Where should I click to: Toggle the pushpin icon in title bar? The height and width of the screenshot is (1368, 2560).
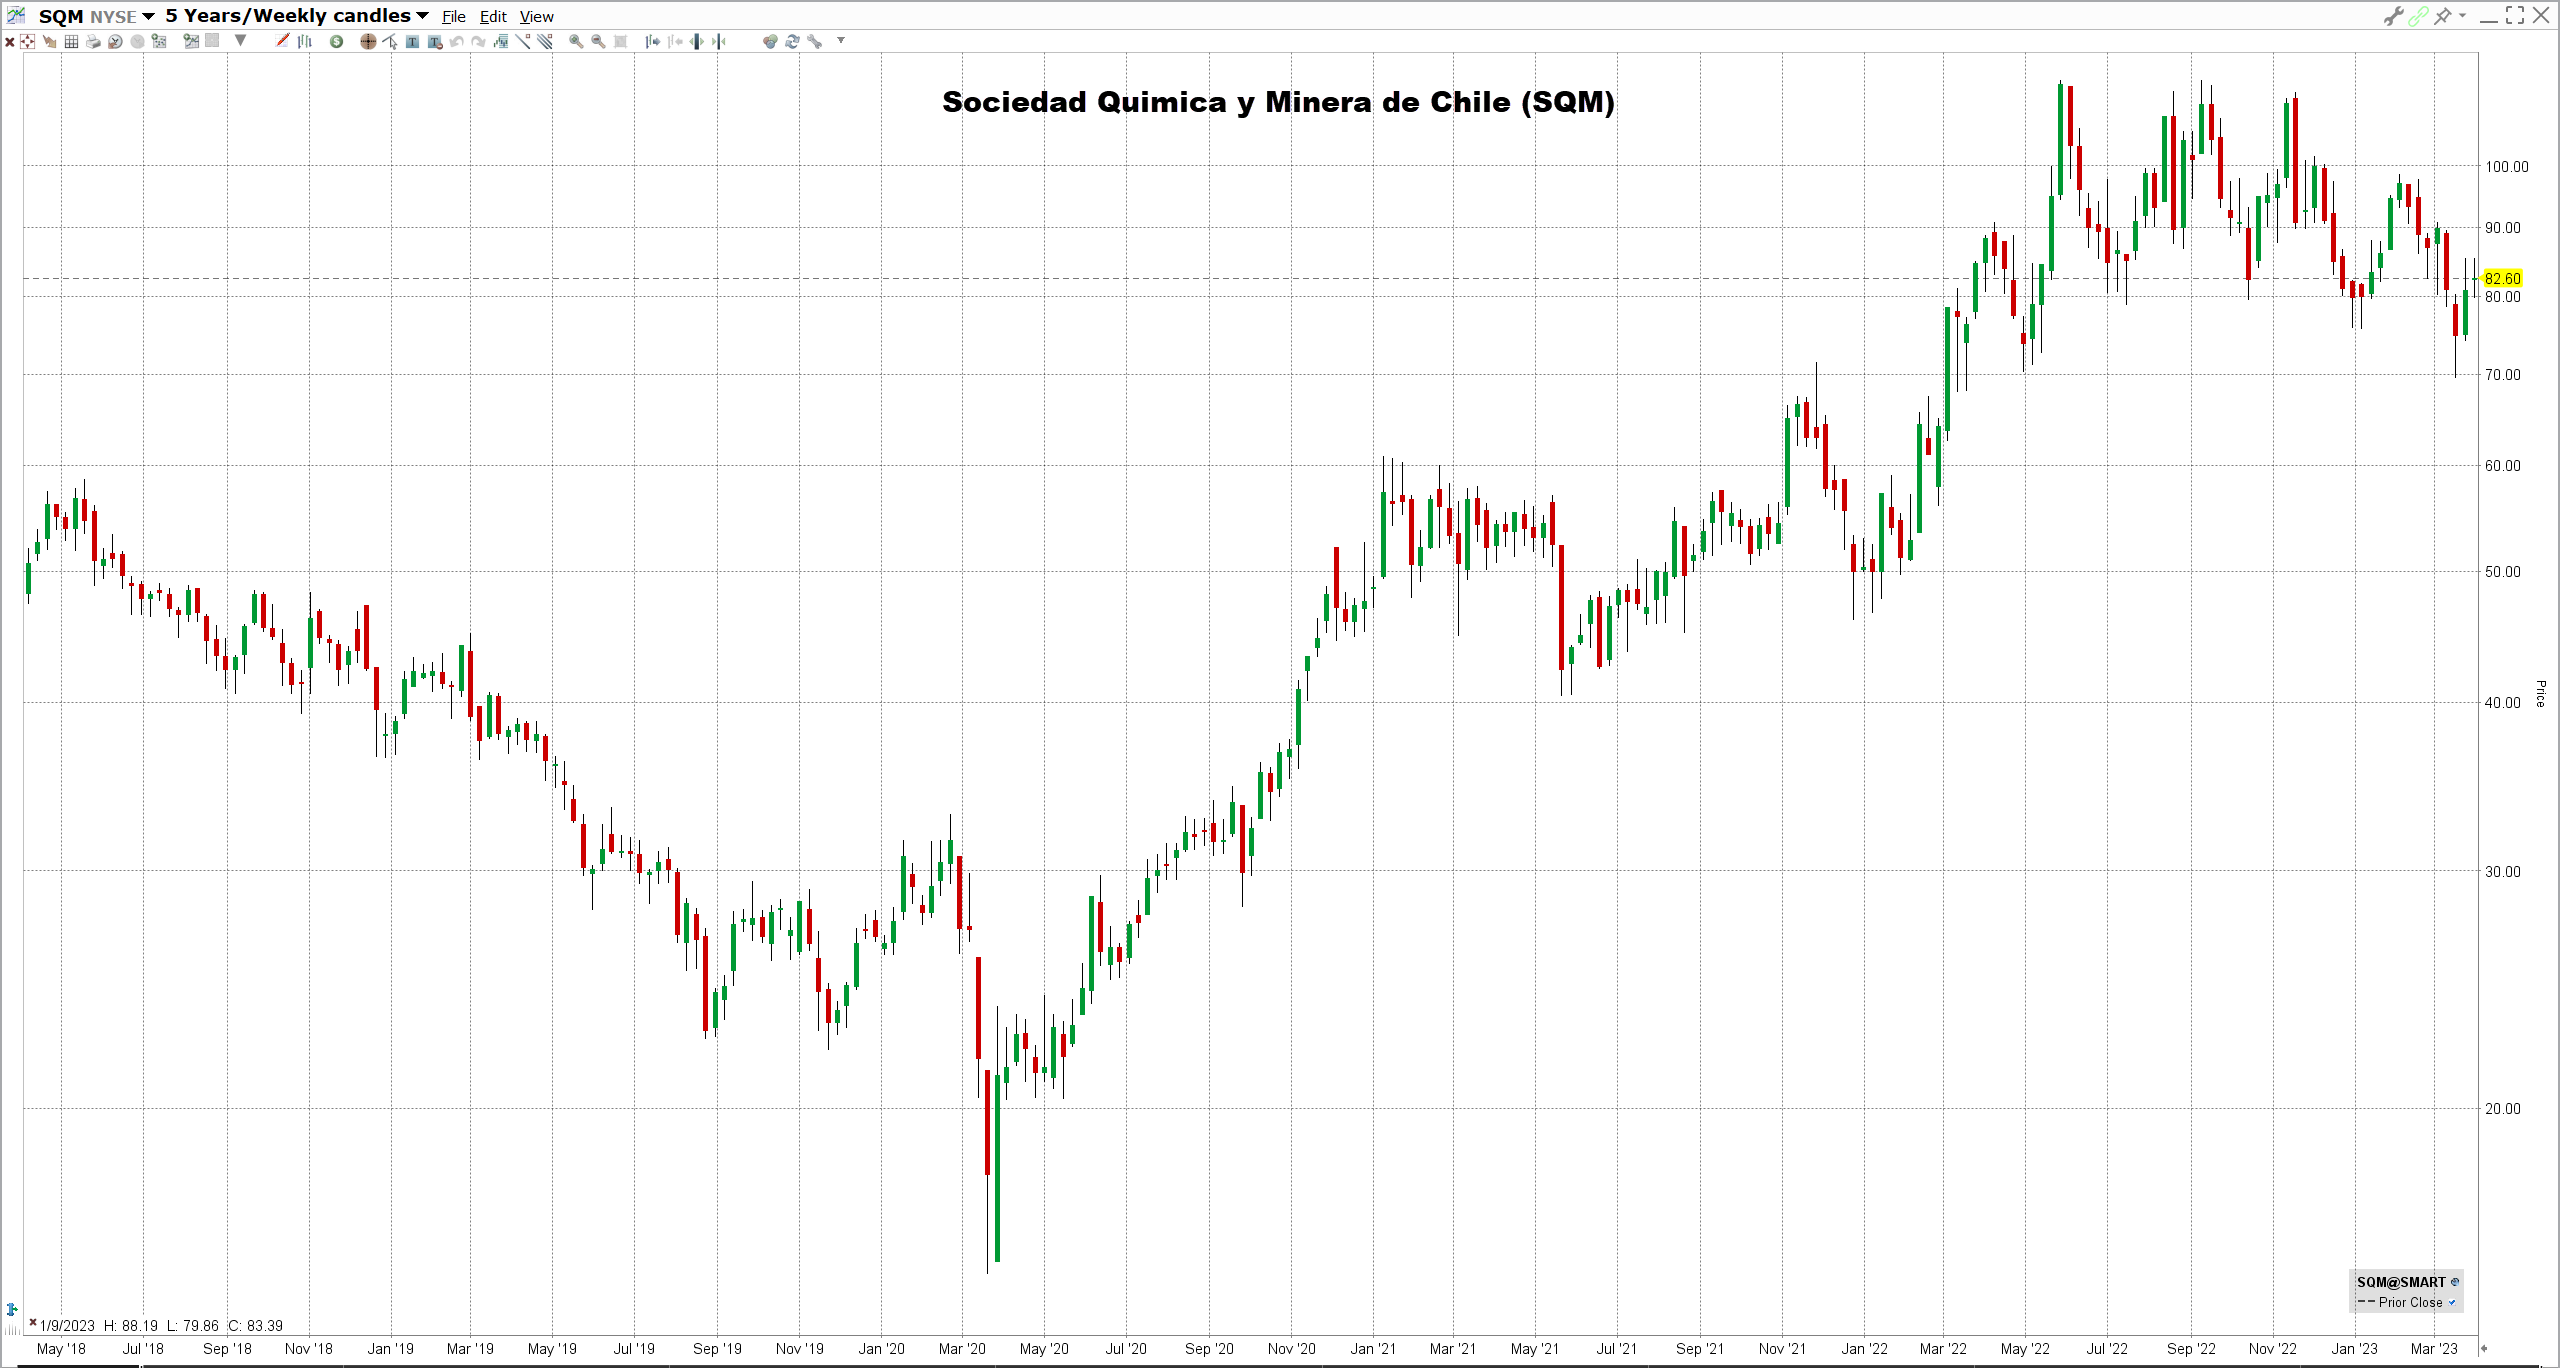2443,16
